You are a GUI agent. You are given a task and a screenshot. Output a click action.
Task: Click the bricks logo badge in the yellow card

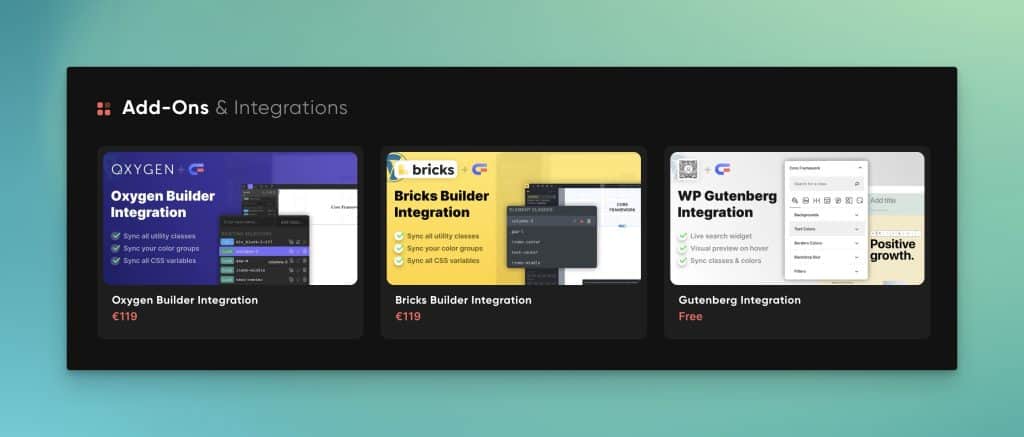(x=426, y=170)
